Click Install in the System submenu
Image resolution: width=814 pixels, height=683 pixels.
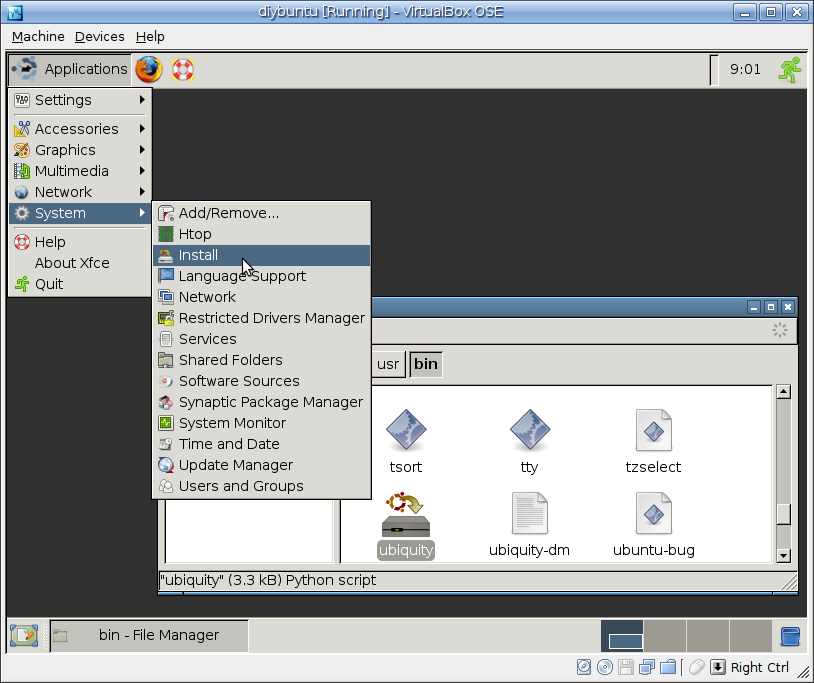coord(262,255)
